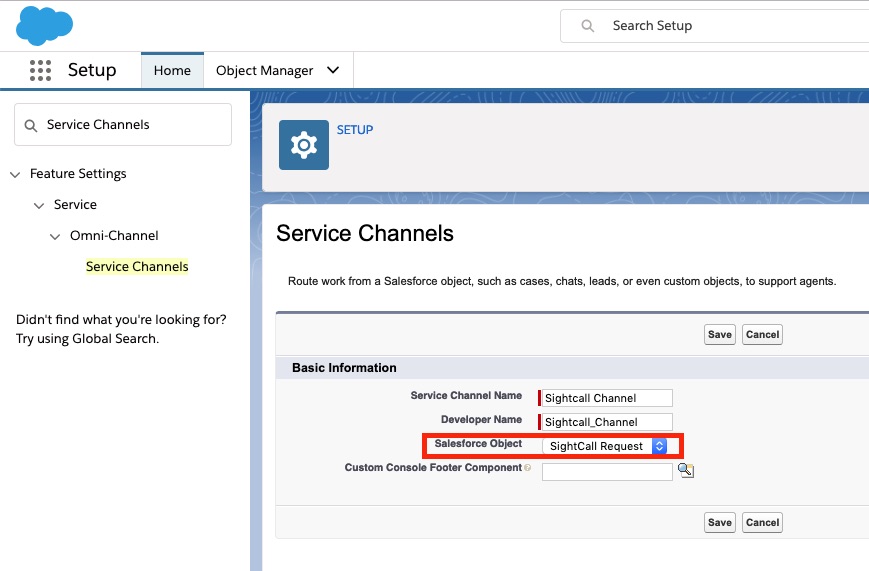Click the 'Didn't find what you're looking for?' text
Screen dimensions: 869x571
[121, 320]
